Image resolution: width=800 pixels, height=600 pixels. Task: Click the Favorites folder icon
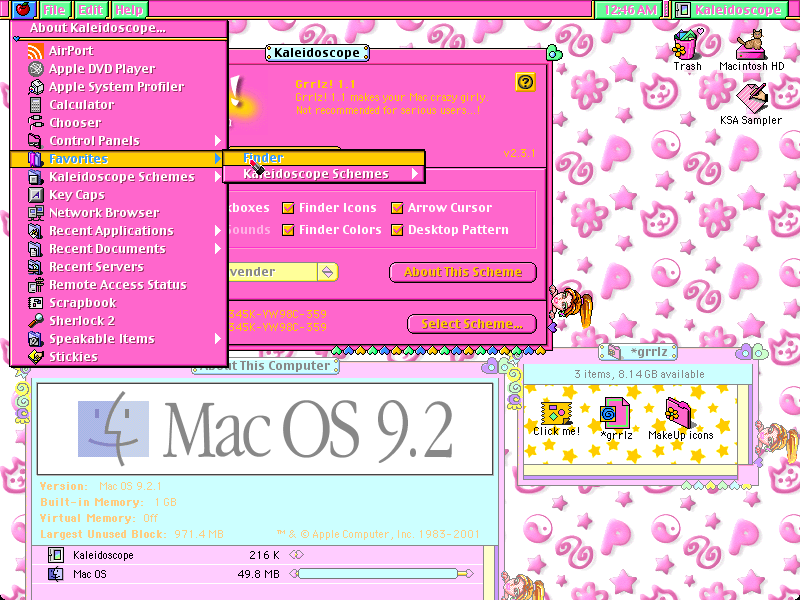(35, 159)
